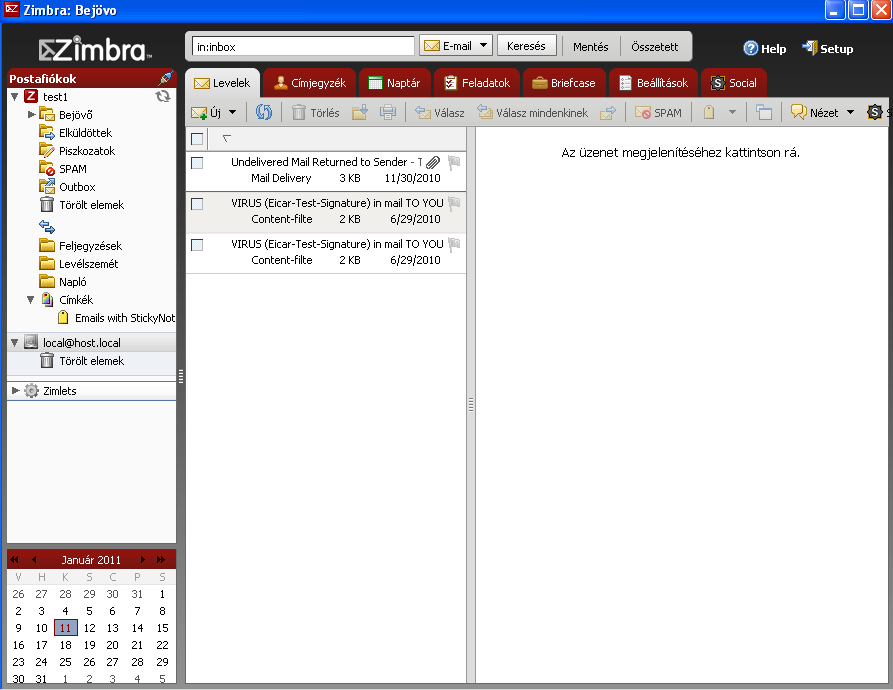This screenshot has width=893, height=690.
Task: Click the tag icon in toolbar
Action: click(x=708, y=112)
